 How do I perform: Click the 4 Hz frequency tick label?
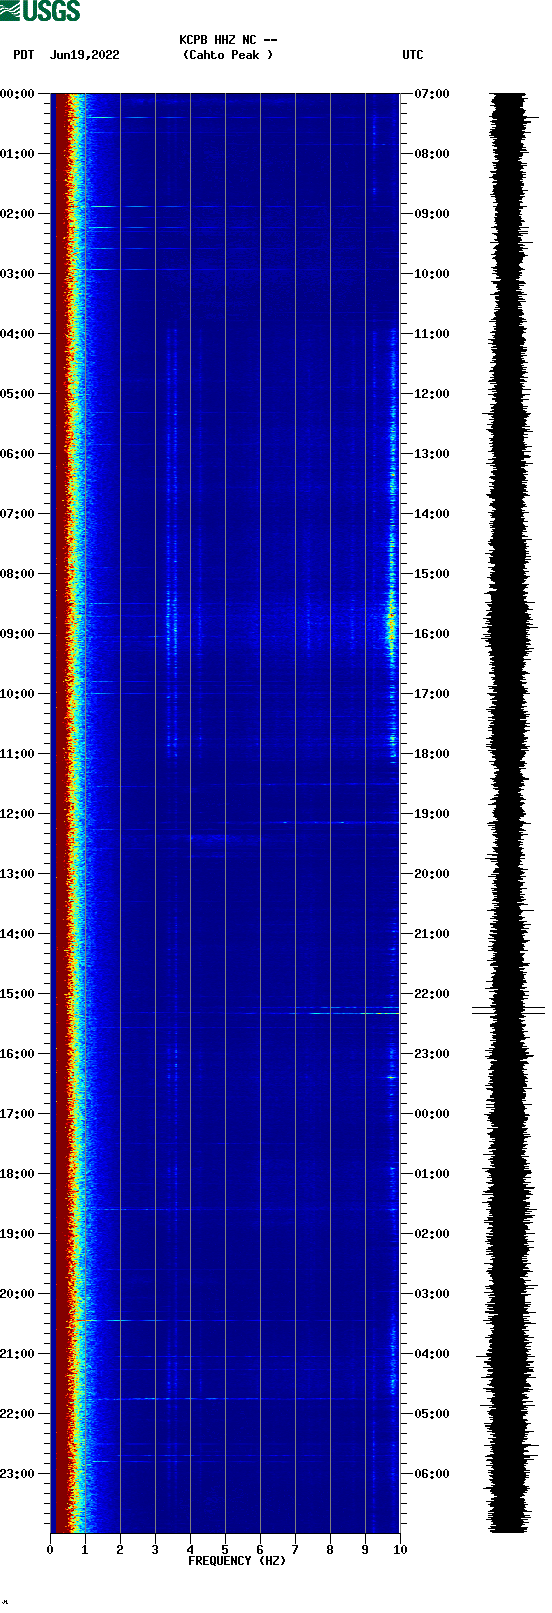190,1550
